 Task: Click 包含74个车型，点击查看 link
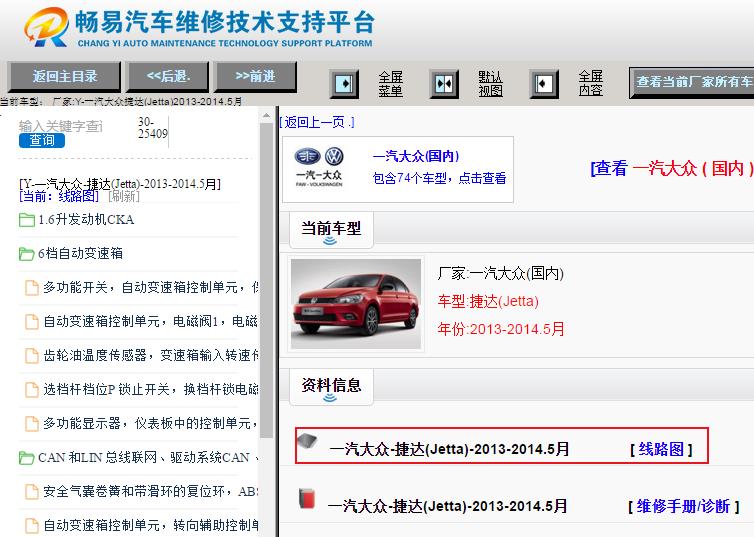pos(439,178)
